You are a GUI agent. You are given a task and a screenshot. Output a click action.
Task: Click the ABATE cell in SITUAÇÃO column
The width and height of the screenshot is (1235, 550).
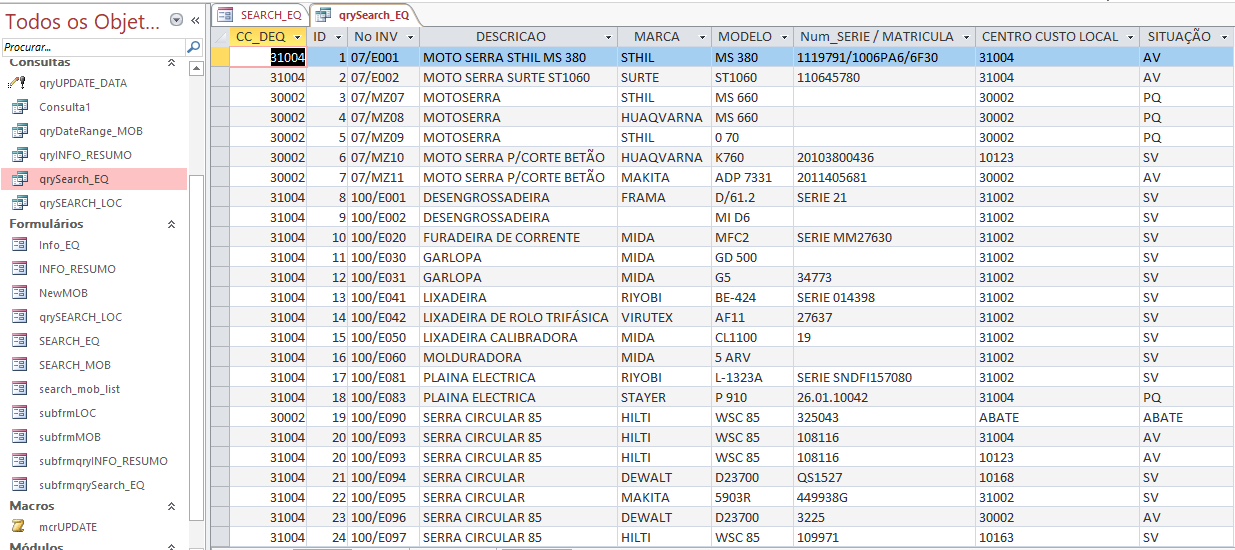(x=1186, y=417)
